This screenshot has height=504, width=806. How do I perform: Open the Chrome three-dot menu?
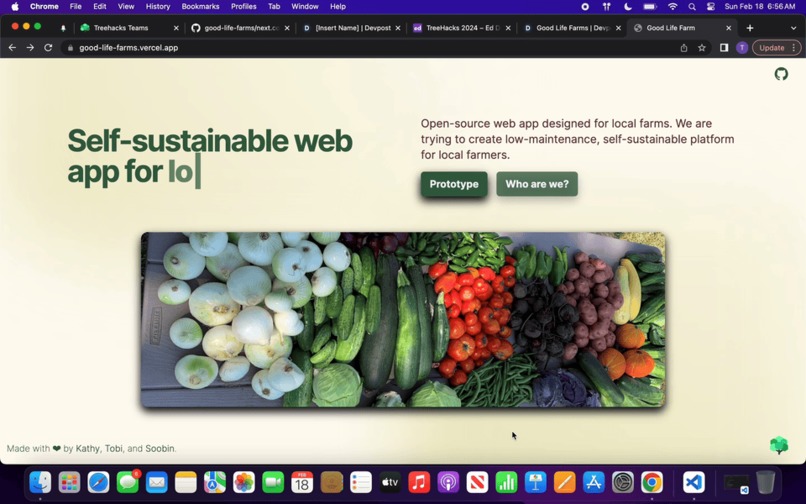(x=794, y=48)
